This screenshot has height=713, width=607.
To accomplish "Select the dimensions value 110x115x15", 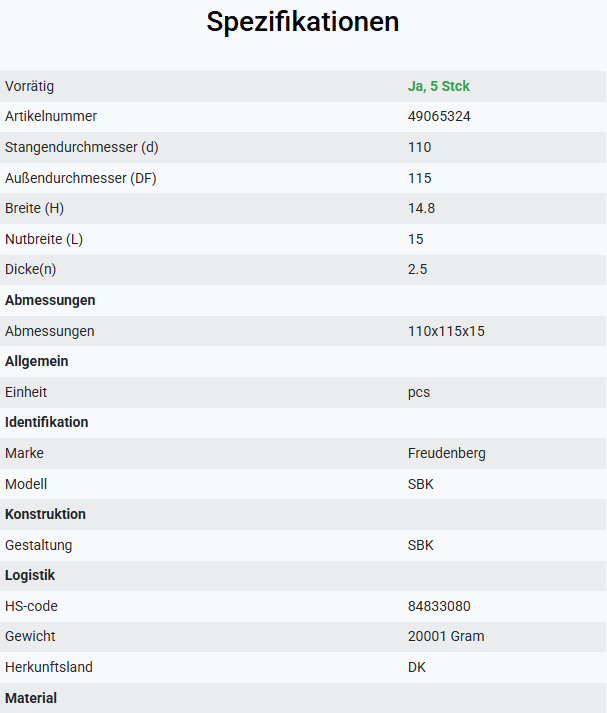I will click(446, 331).
